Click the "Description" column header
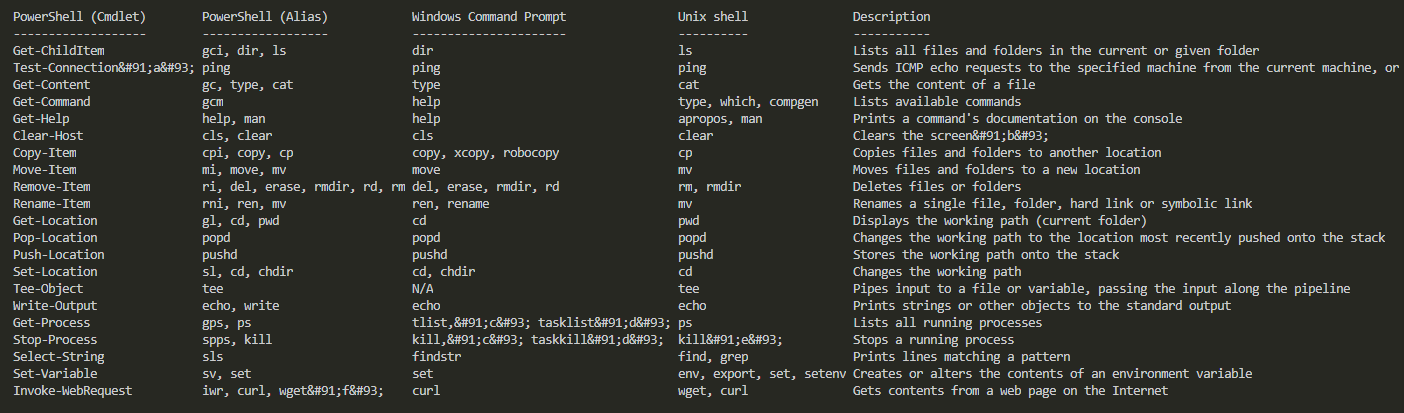The width and height of the screenshot is (1404, 413). [891, 16]
